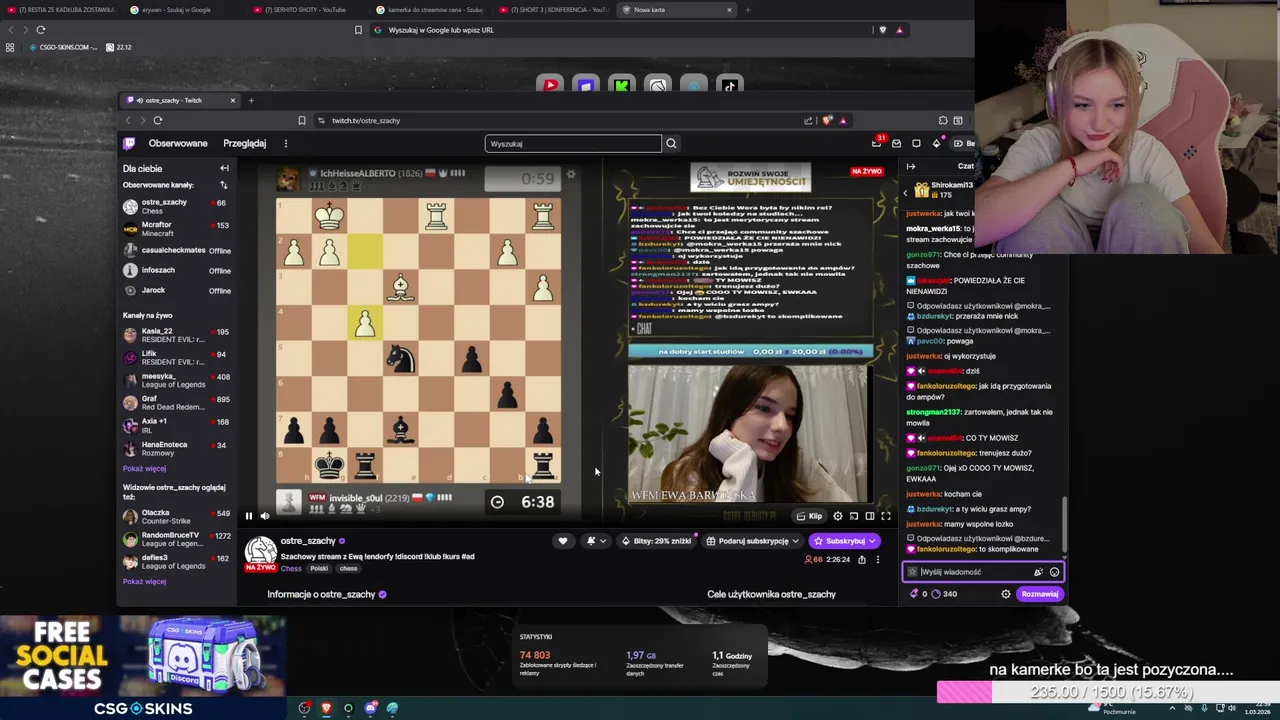Viewport: 1280px width, 720px height.
Task: Select meesyka_ live channel in sidebar
Action: pyautogui.click(x=176, y=380)
